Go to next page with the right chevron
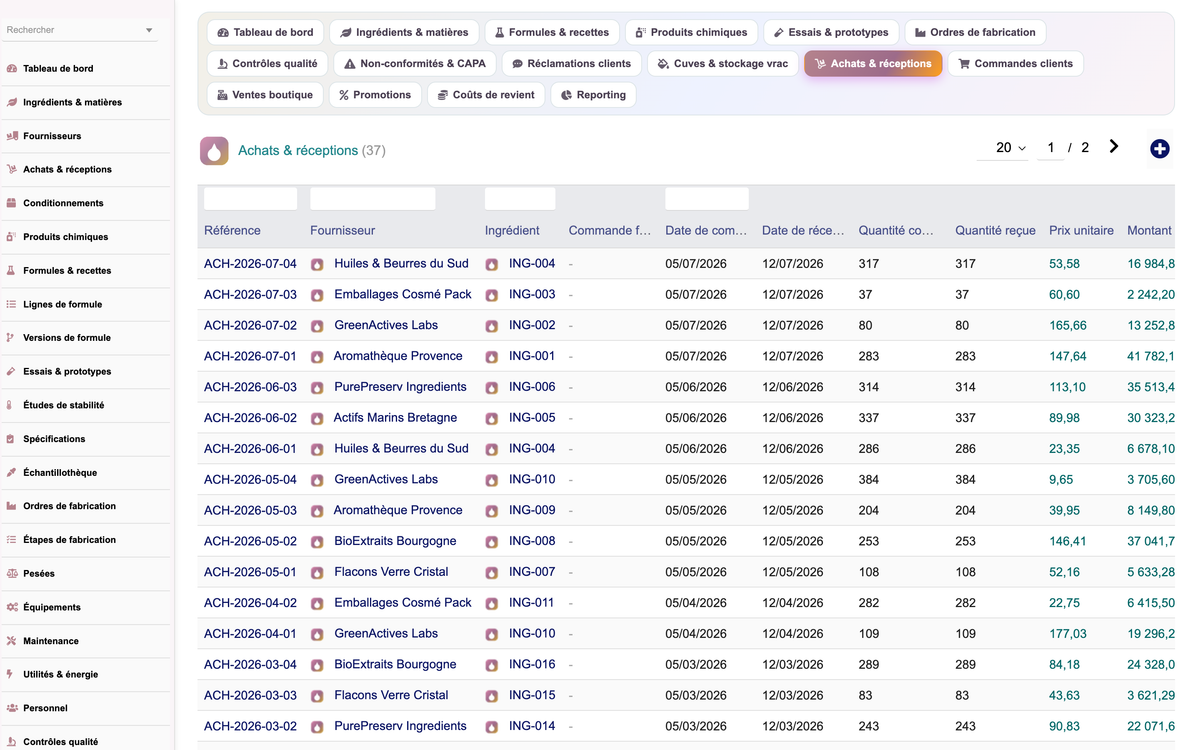 click(x=1114, y=147)
